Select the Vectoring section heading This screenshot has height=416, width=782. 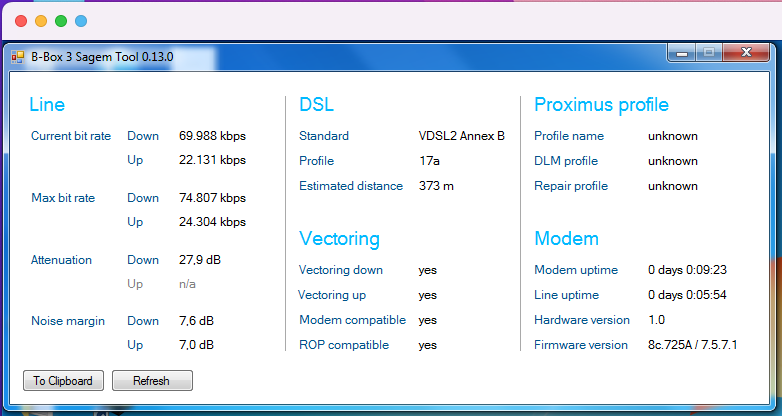tap(339, 238)
